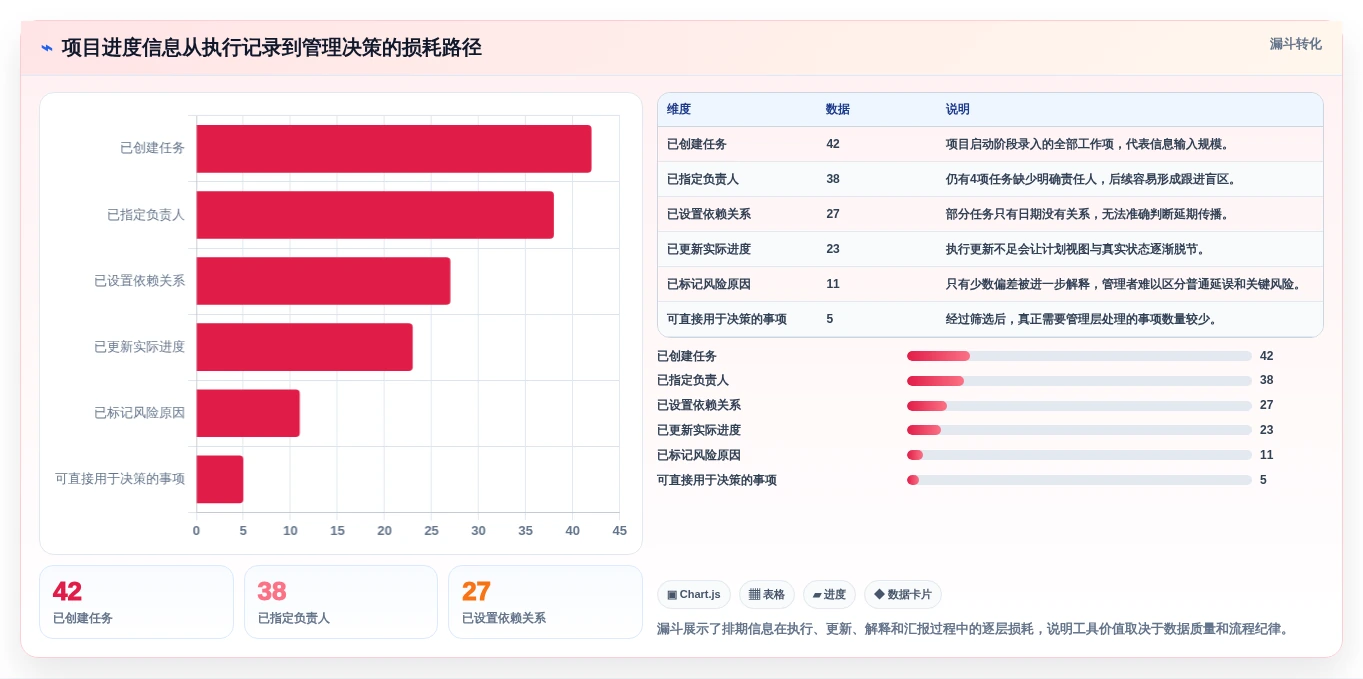Screen dimensions: 1363x679
Task: Click the 已标记风险原因 bar in the chart
Action: click(248, 413)
